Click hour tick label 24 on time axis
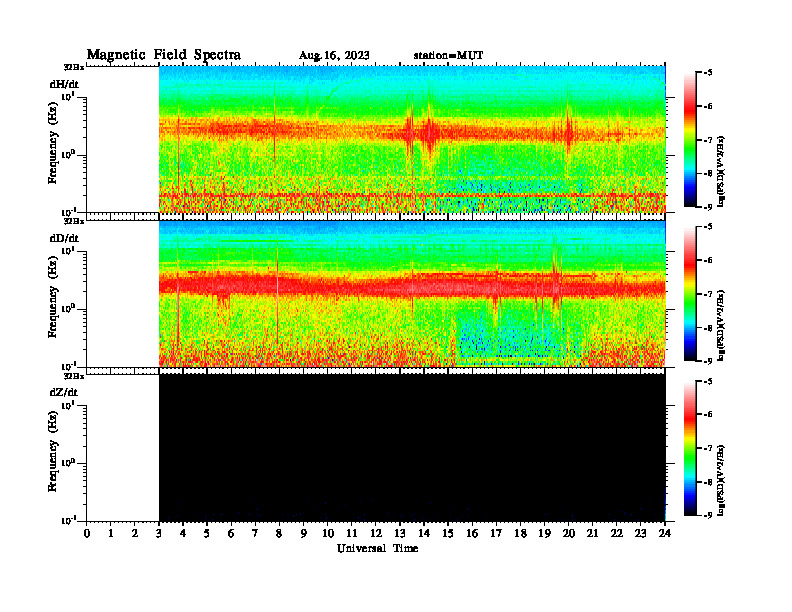Viewport: 792px width, 612px height. (665, 534)
